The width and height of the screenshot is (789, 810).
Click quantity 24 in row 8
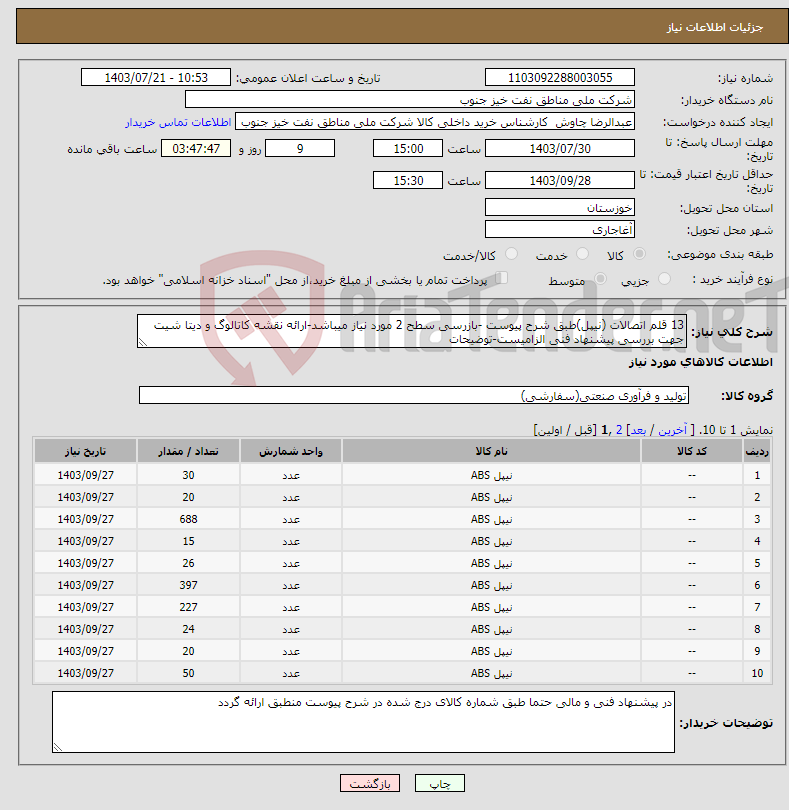188,629
